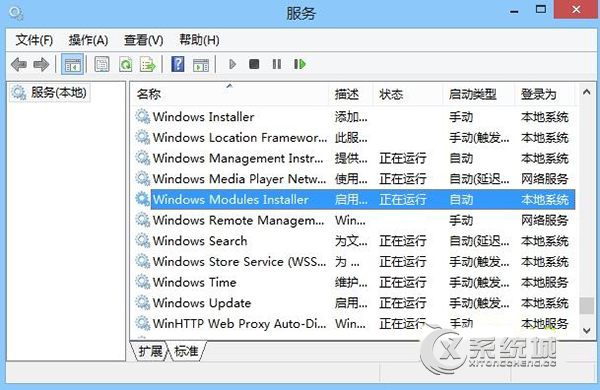Click the gear icon beside Windows Time

click(143, 282)
